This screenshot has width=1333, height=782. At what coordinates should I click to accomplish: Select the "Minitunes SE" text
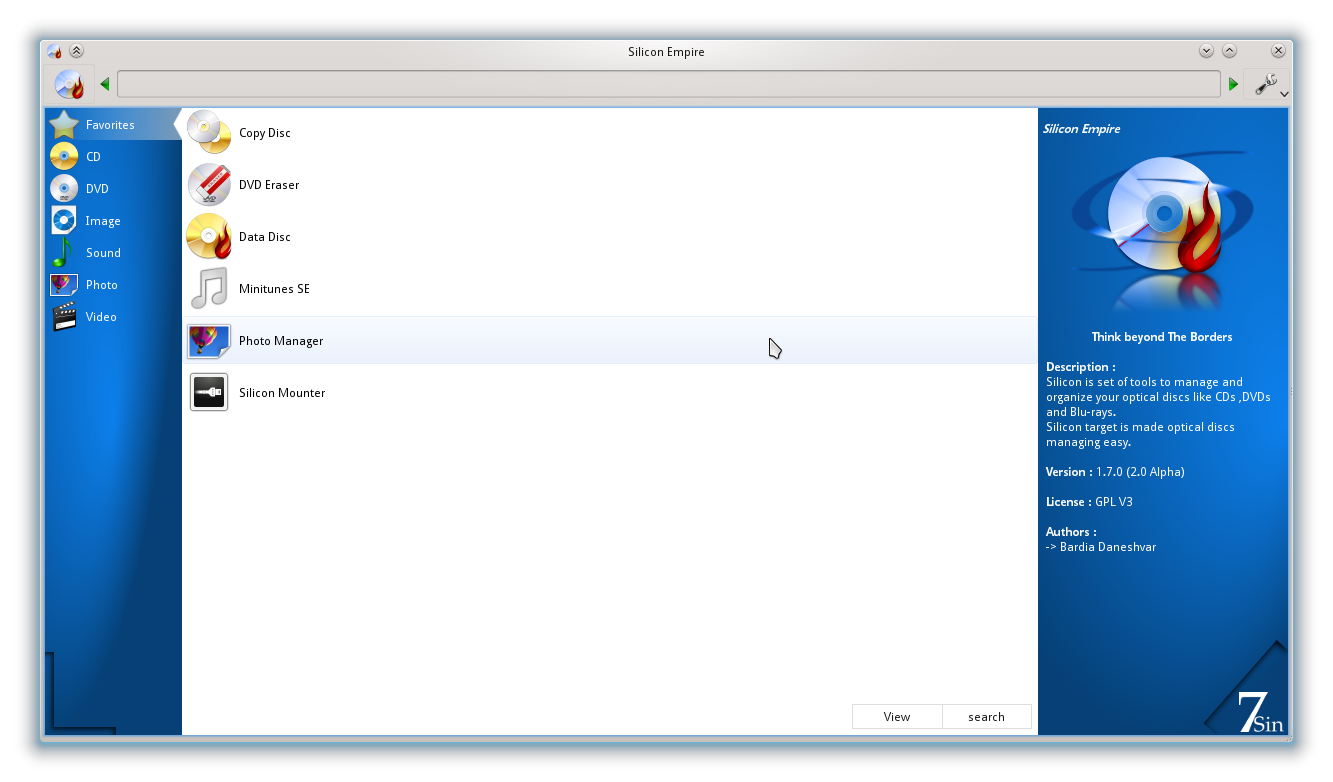click(274, 289)
